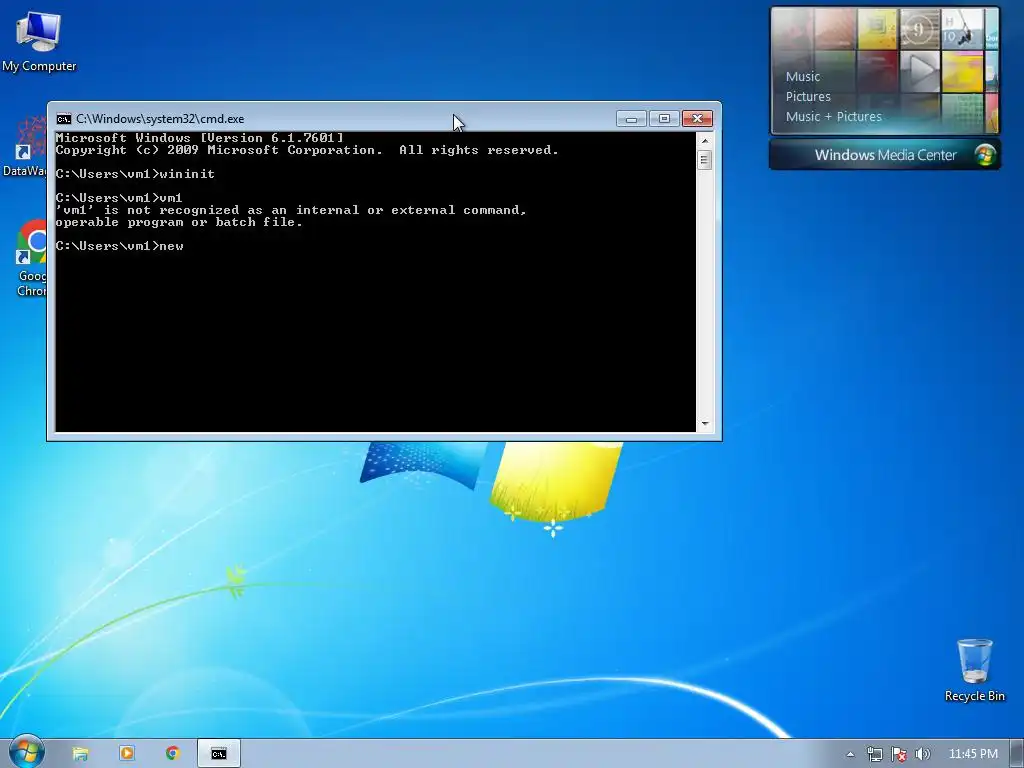Click the 'C:\Users\vm1>wininit' command line
This screenshot has width=1024, height=768.
tap(135, 174)
